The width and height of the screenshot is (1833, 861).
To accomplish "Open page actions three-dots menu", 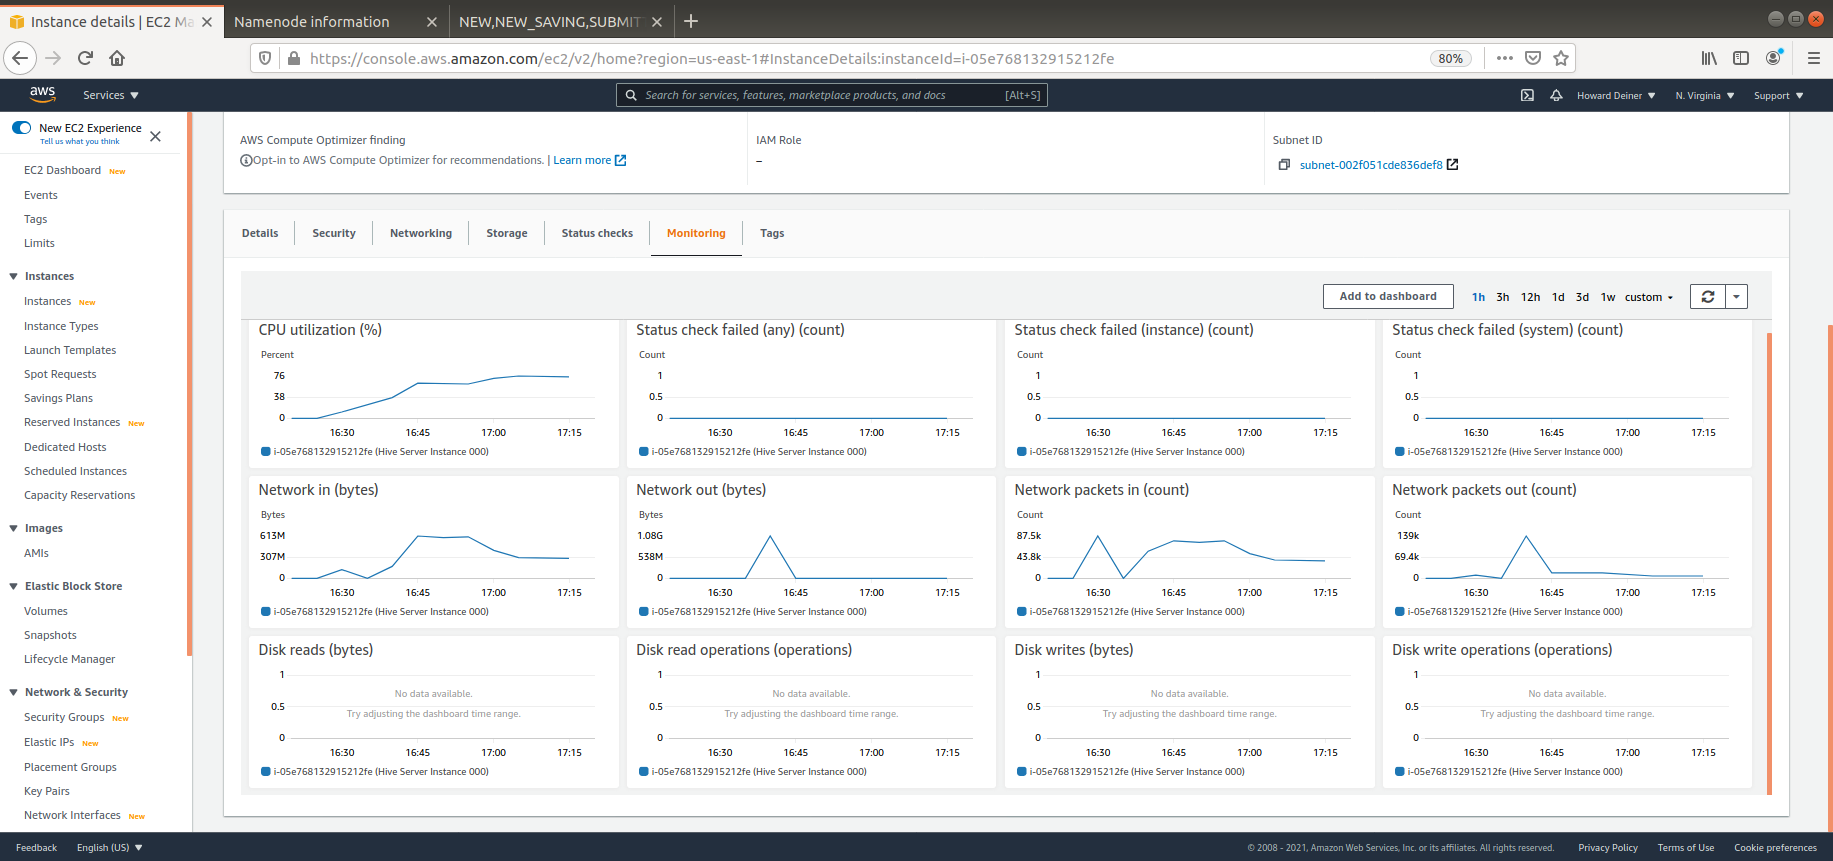I will pos(1505,58).
